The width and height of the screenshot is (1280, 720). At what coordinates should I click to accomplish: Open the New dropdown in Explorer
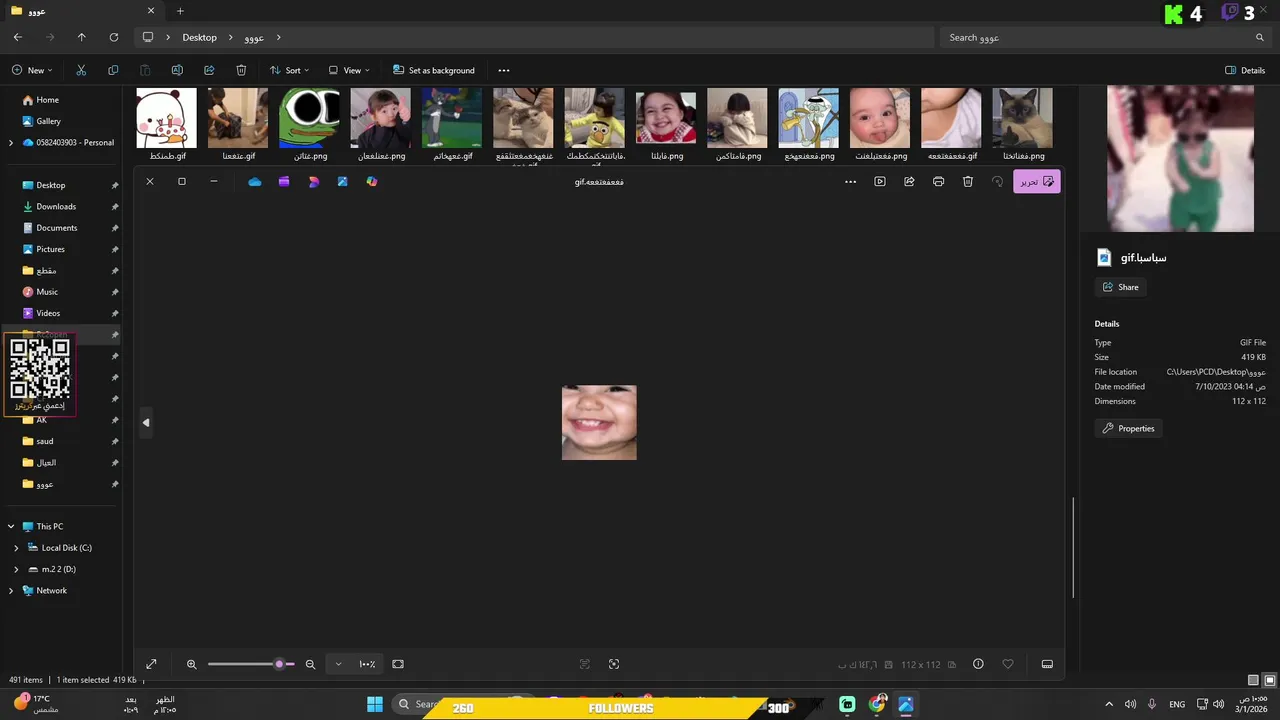(34, 70)
